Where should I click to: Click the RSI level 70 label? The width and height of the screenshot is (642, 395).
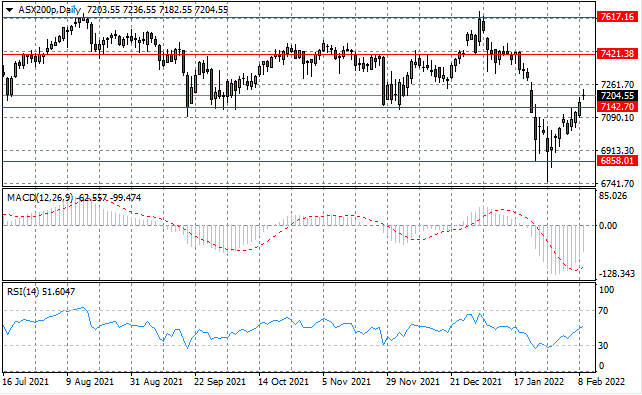[603, 311]
